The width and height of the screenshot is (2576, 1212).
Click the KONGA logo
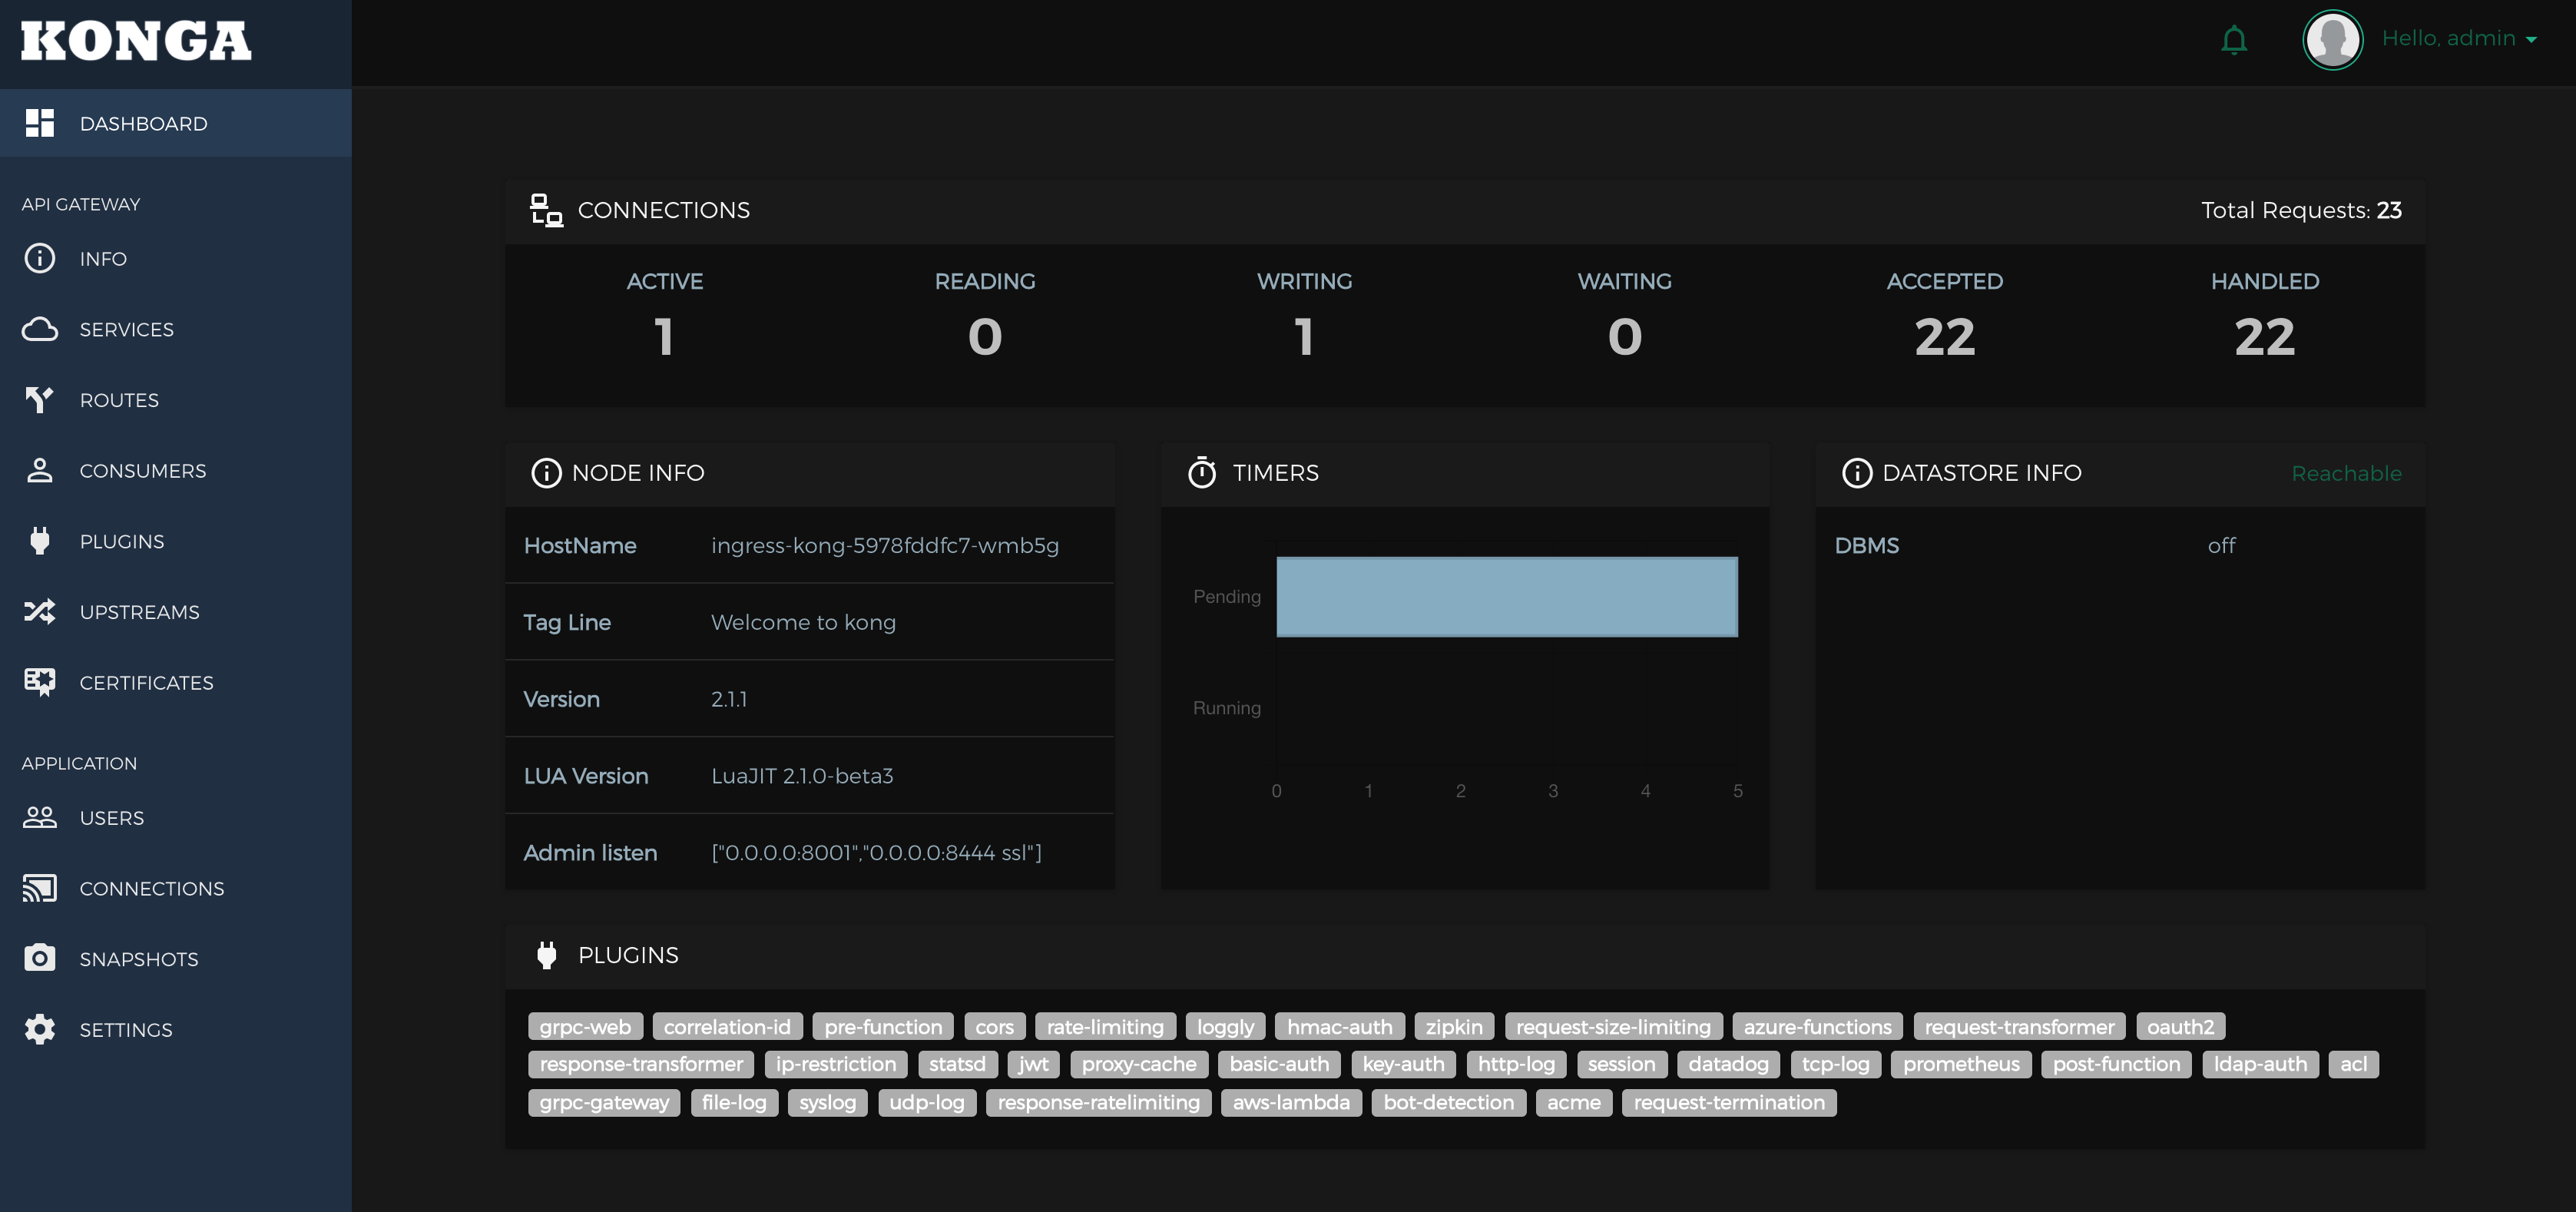[x=136, y=41]
